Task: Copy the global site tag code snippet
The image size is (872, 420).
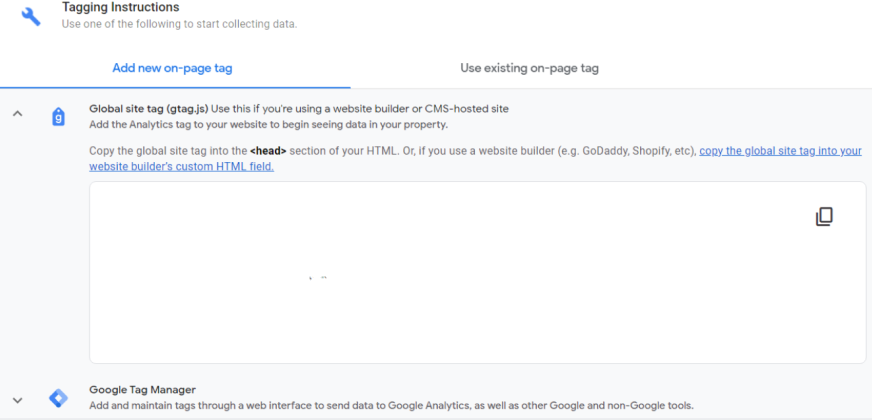Action: click(824, 217)
